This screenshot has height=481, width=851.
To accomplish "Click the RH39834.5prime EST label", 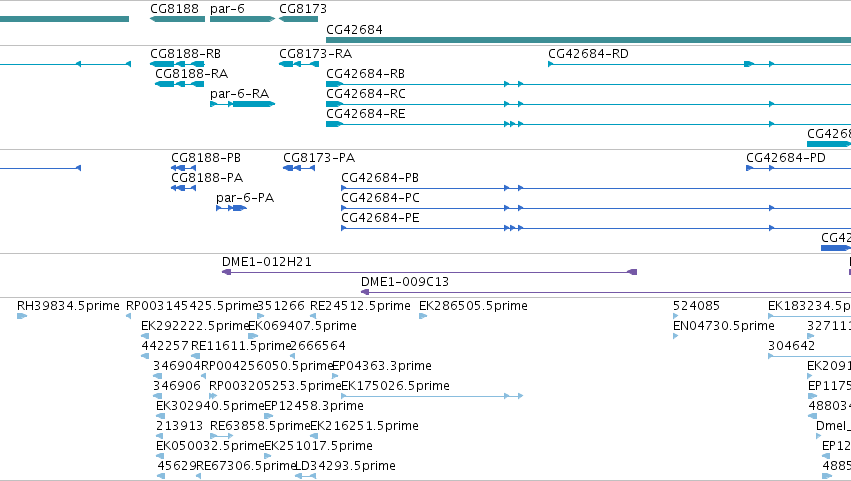I will point(68,306).
